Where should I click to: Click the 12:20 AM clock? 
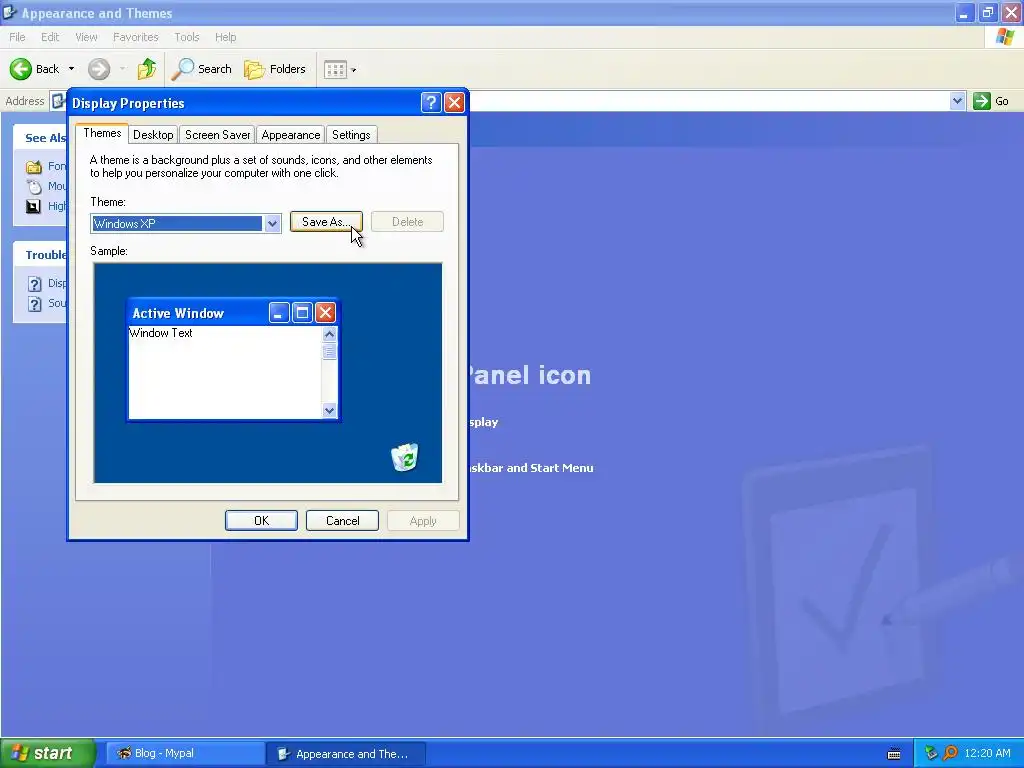coord(987,754)
